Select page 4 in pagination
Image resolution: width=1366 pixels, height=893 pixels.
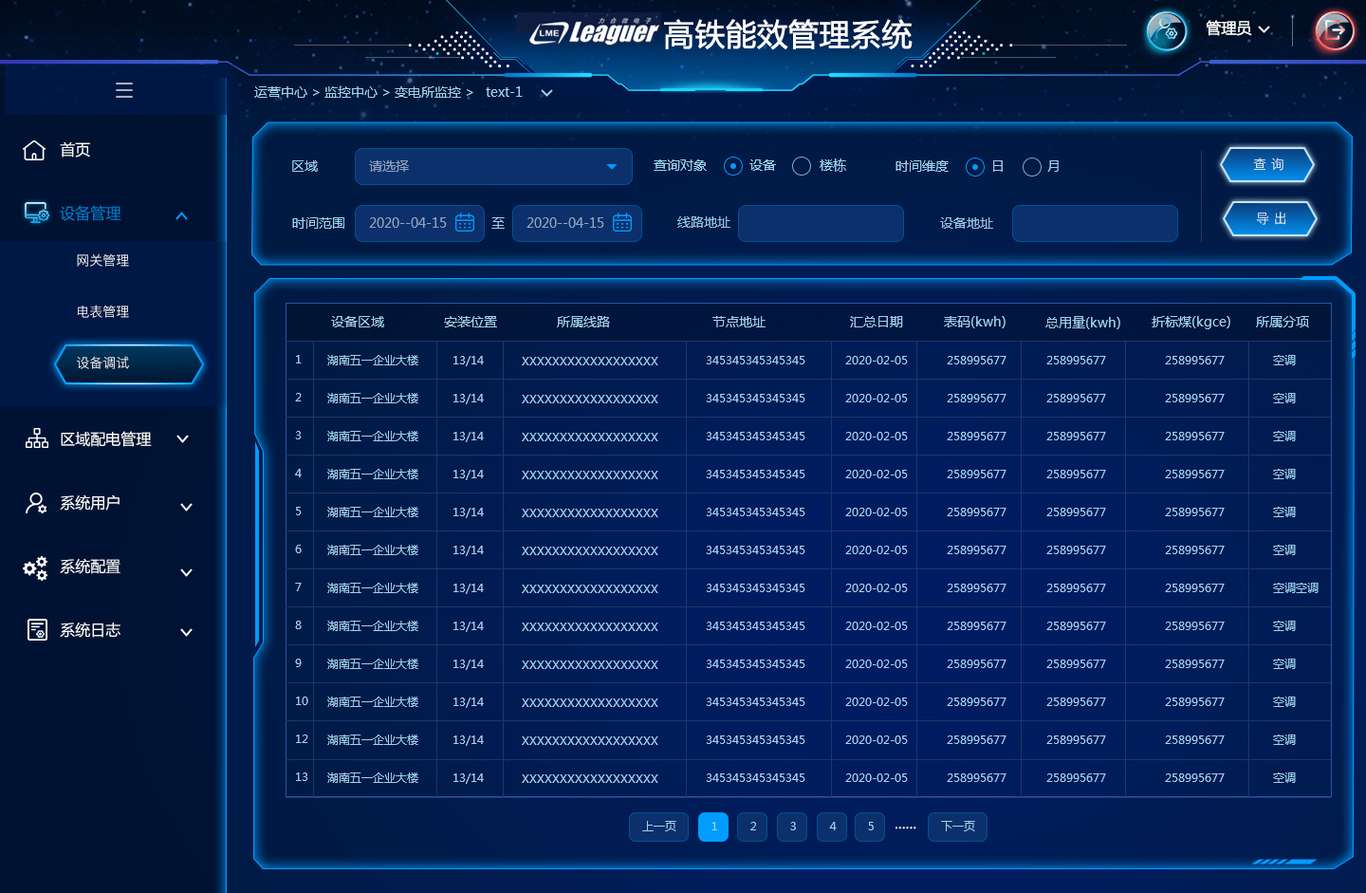(832, 827)
